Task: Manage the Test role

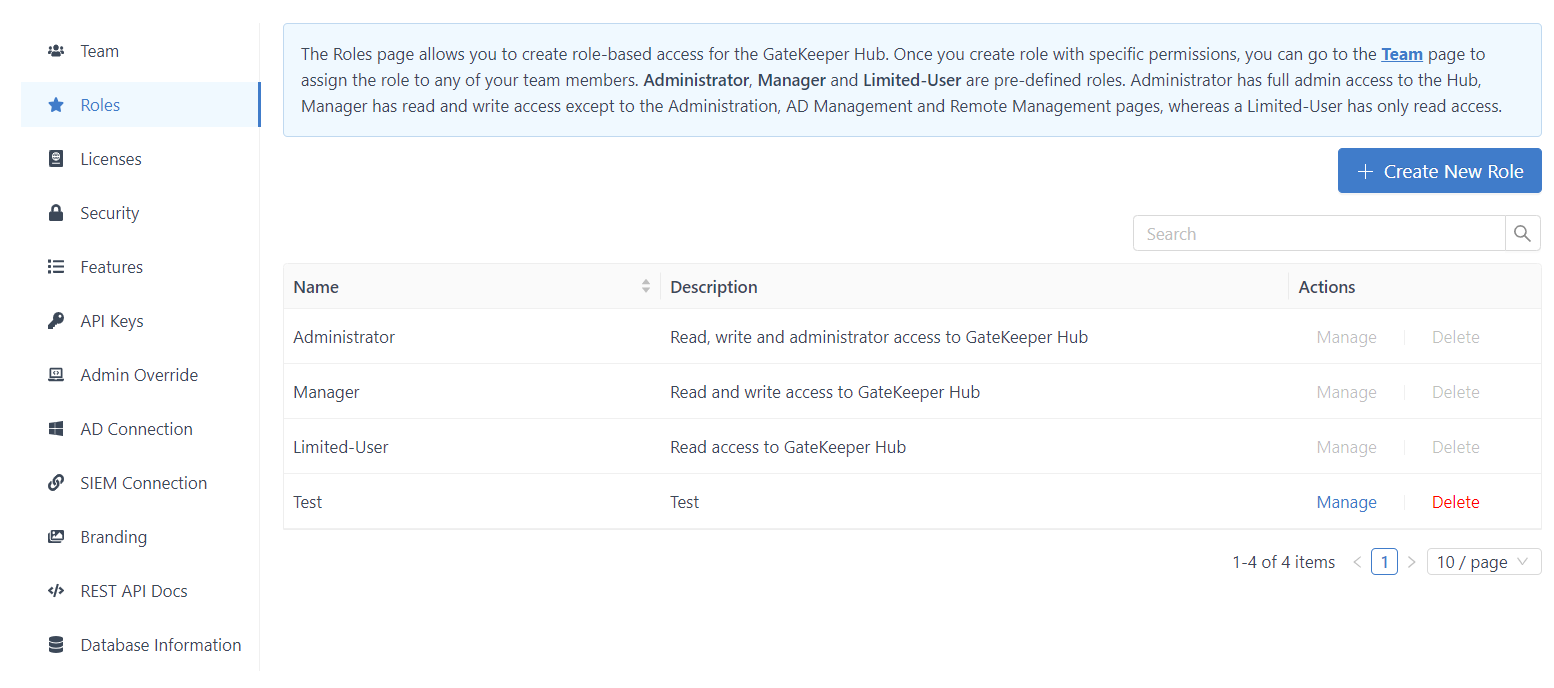Action: tap(1346, 502)
